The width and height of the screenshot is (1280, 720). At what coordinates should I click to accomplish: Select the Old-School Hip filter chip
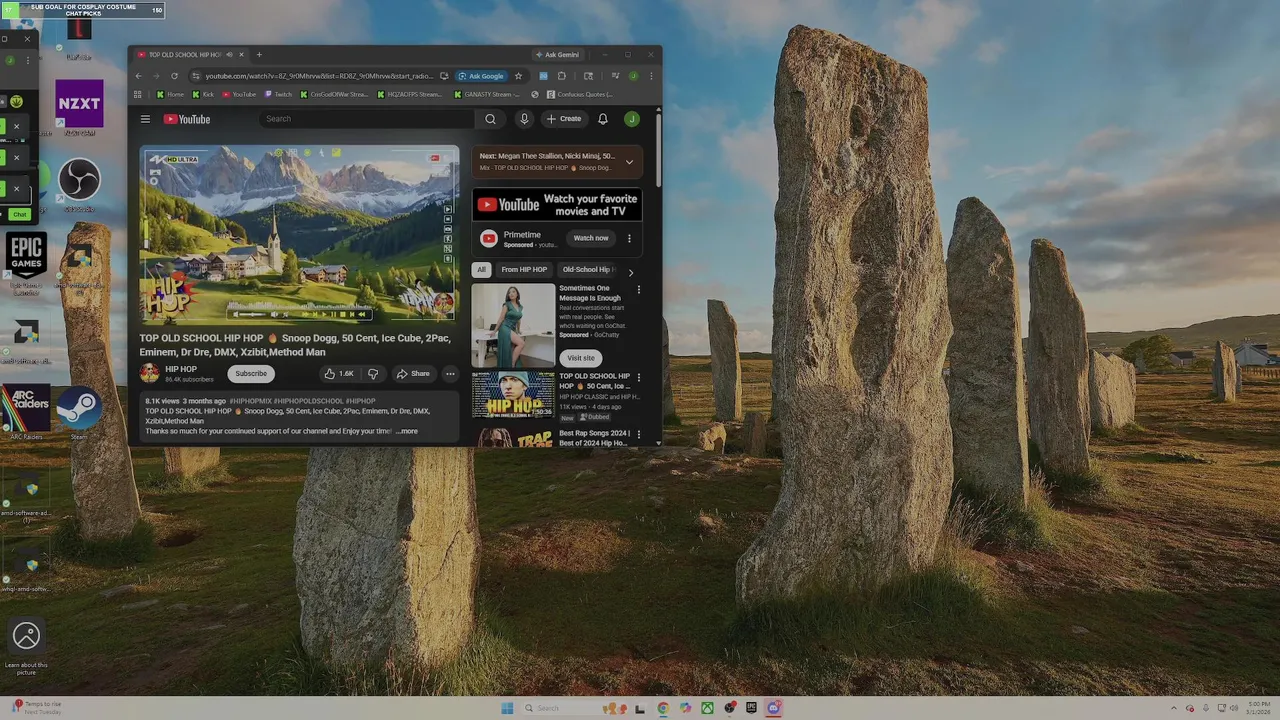pyautogui.click(x=588, y=269)
